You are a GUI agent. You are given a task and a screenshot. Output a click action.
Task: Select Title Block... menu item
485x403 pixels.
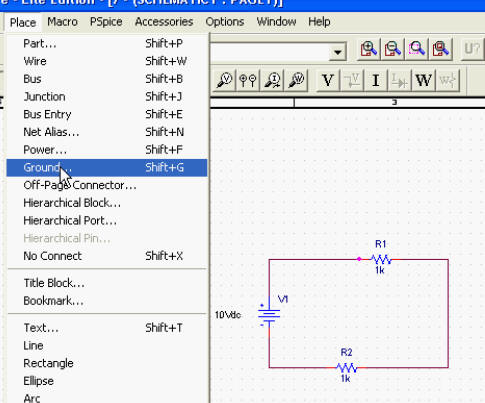pyautogui.click(x=107, y=283)
